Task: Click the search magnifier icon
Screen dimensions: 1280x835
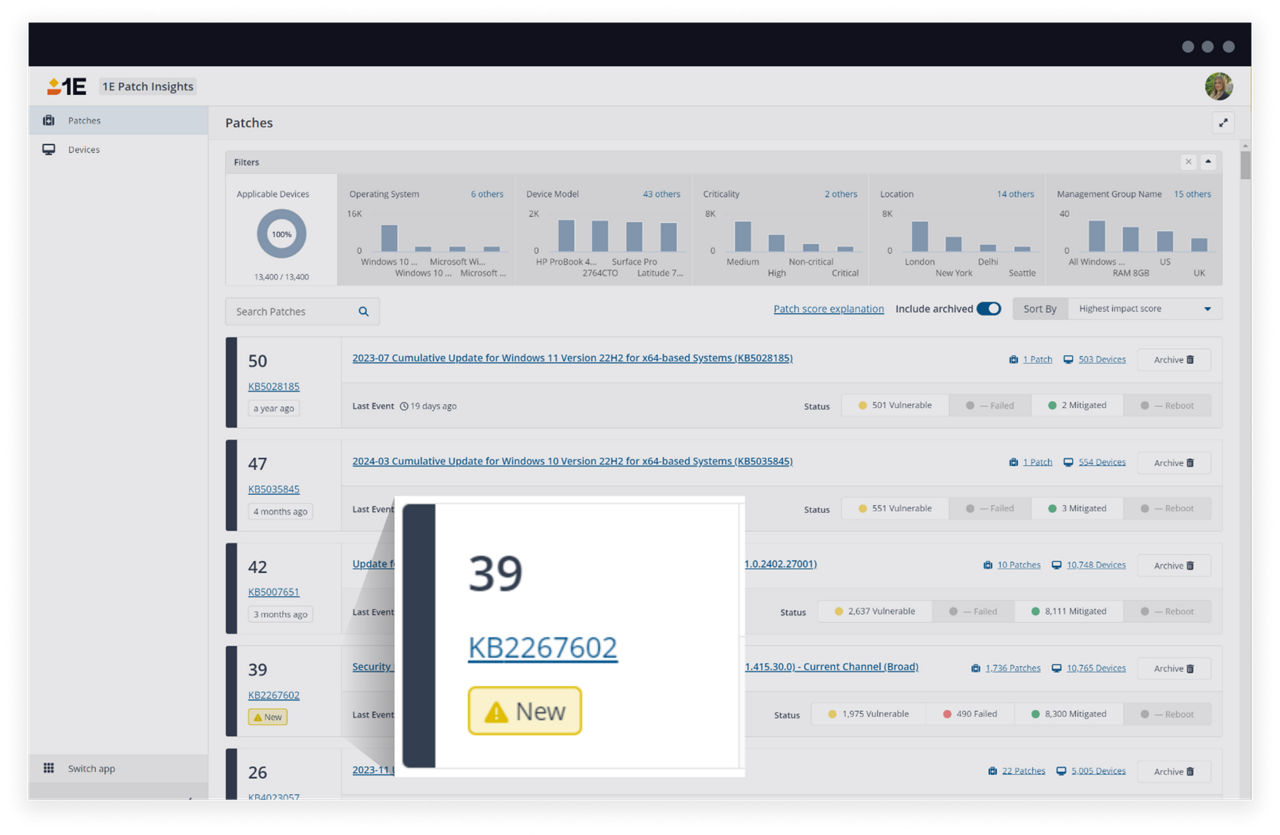Action: click(364, 311)
